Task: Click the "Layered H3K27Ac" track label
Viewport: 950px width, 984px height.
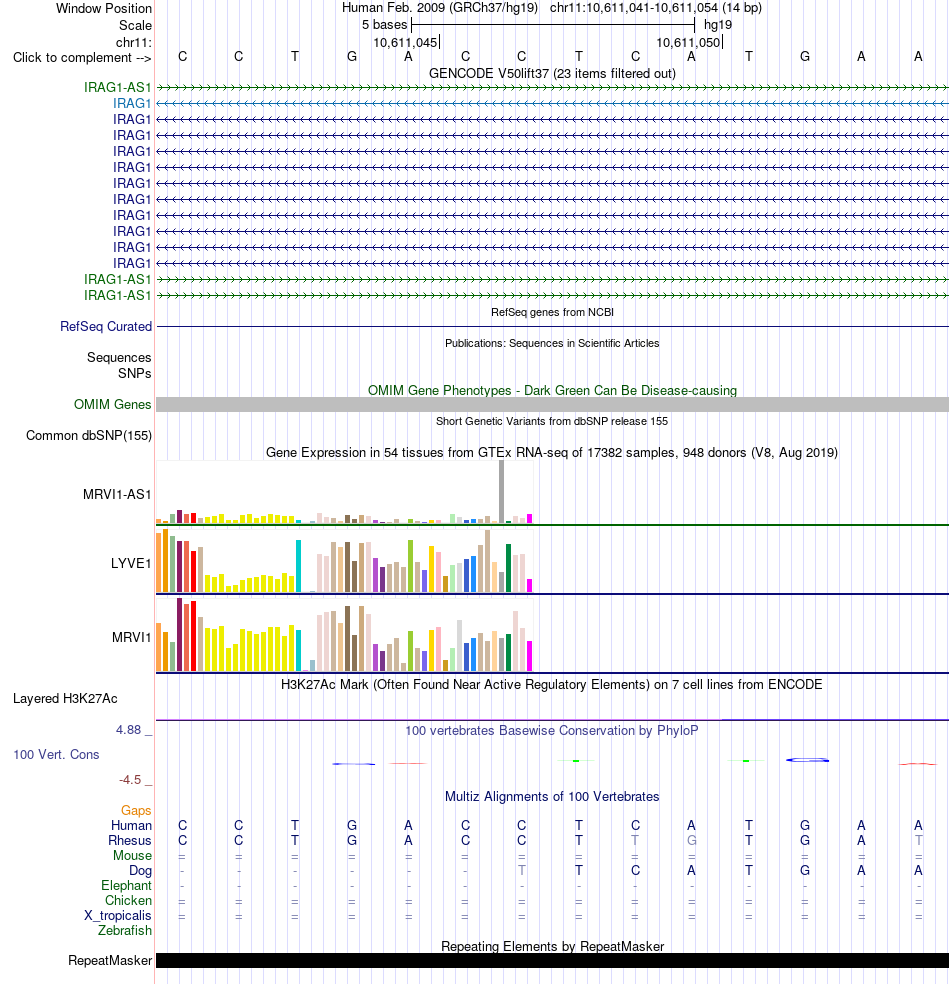Action: point(65,698)
